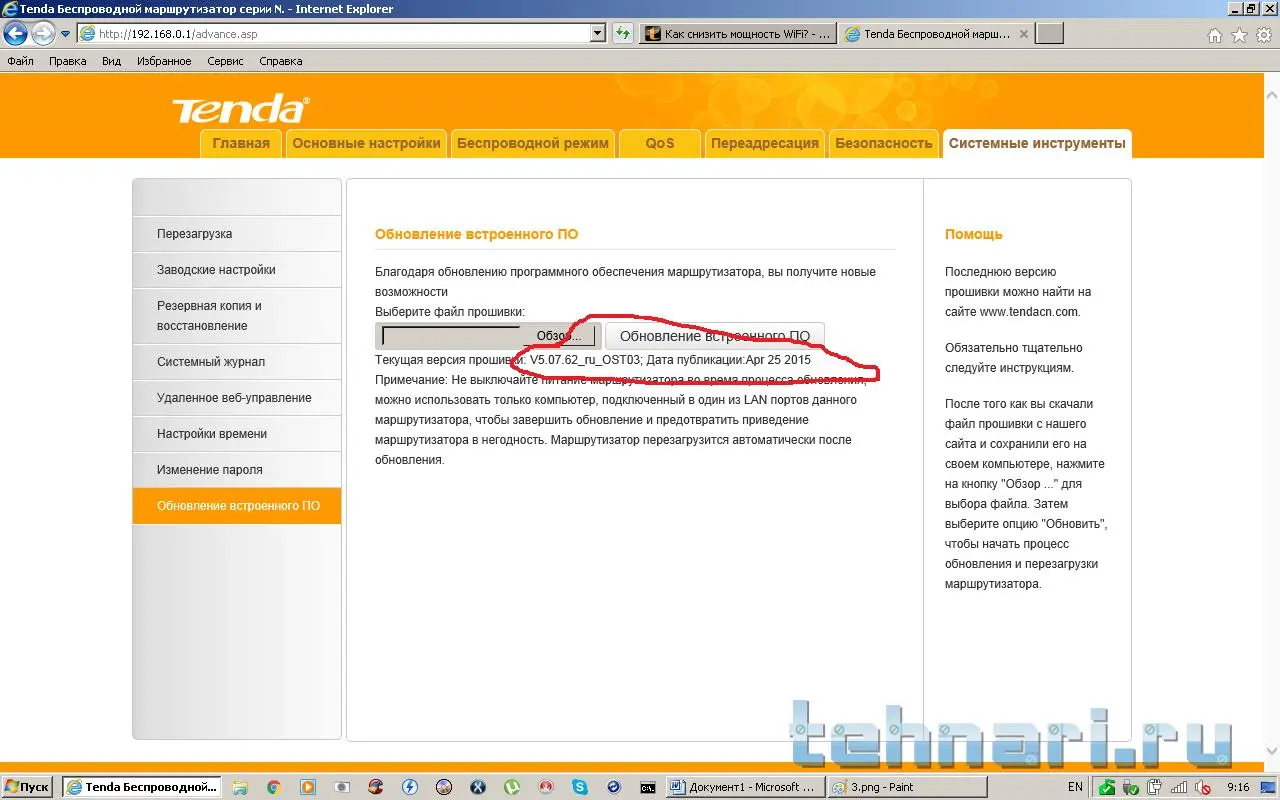Image resolution: width=1280 pixels, height=800 pixels.
Task: Switch to the 'Как снизить мощность WiFi' tab
Action: coord(737,34)
